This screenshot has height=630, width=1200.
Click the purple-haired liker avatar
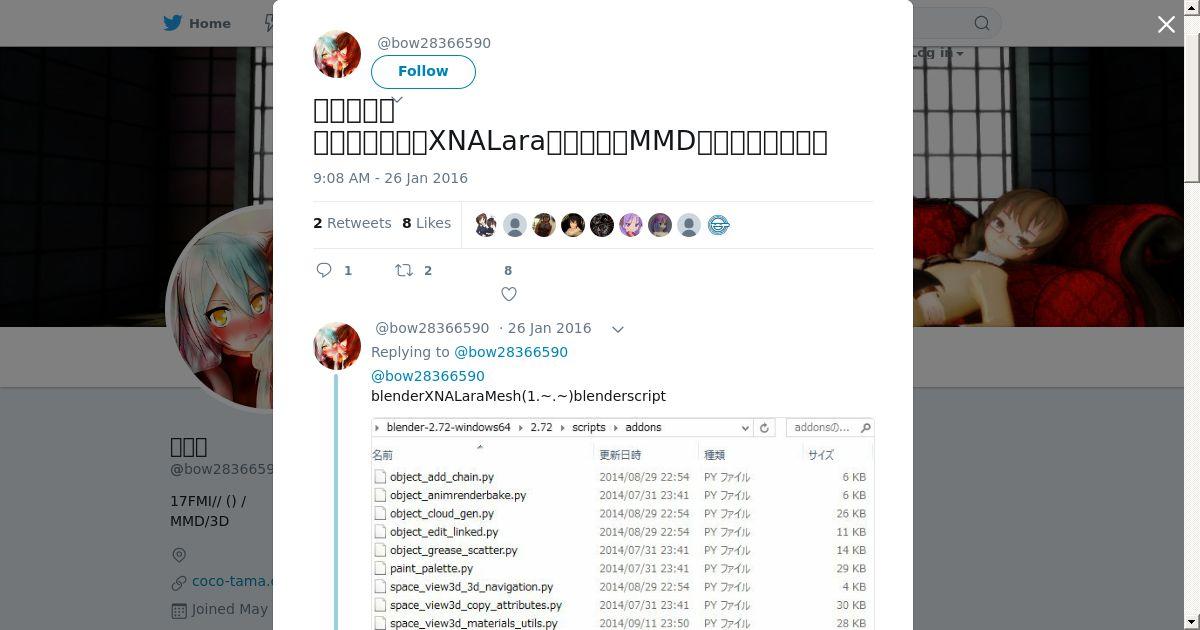[x=631, y=225]
